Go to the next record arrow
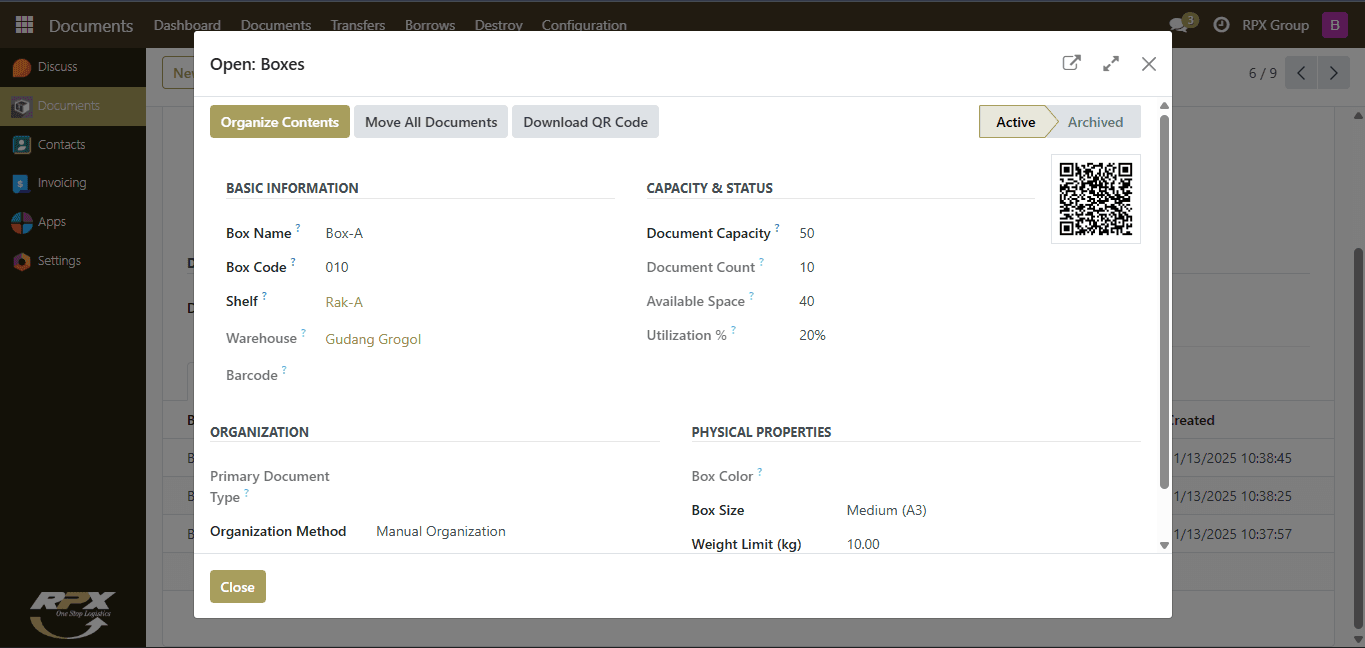 [x=1333, y=73]
